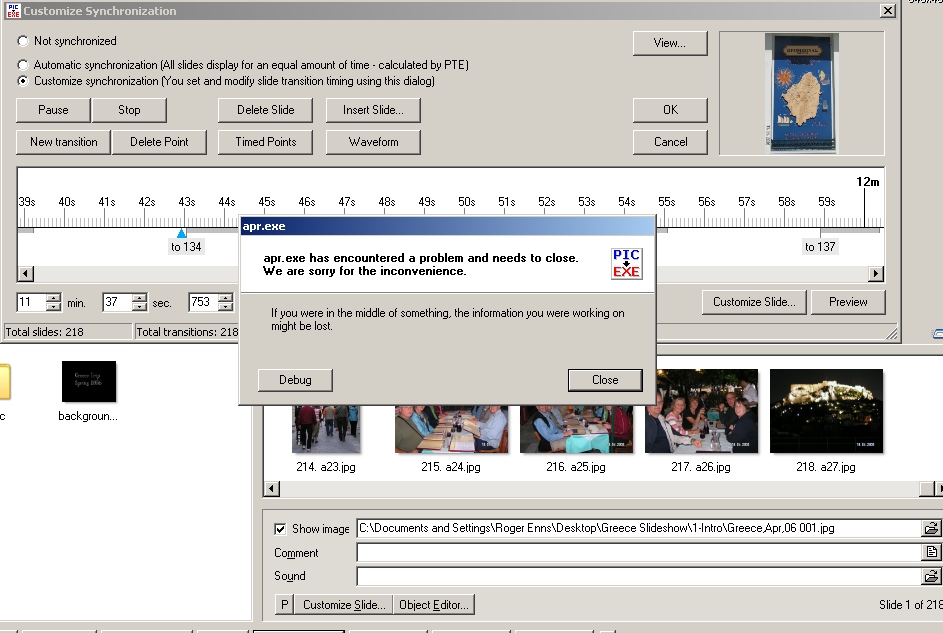Image resolution: width=943 pixels, height=633 pixels.
Task: Open Timed Points
Action: (x=265, y=142)
